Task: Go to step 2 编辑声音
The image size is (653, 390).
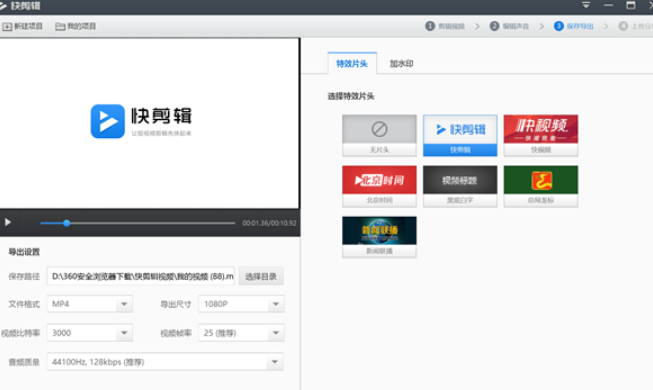Action: tap(509, 26)
